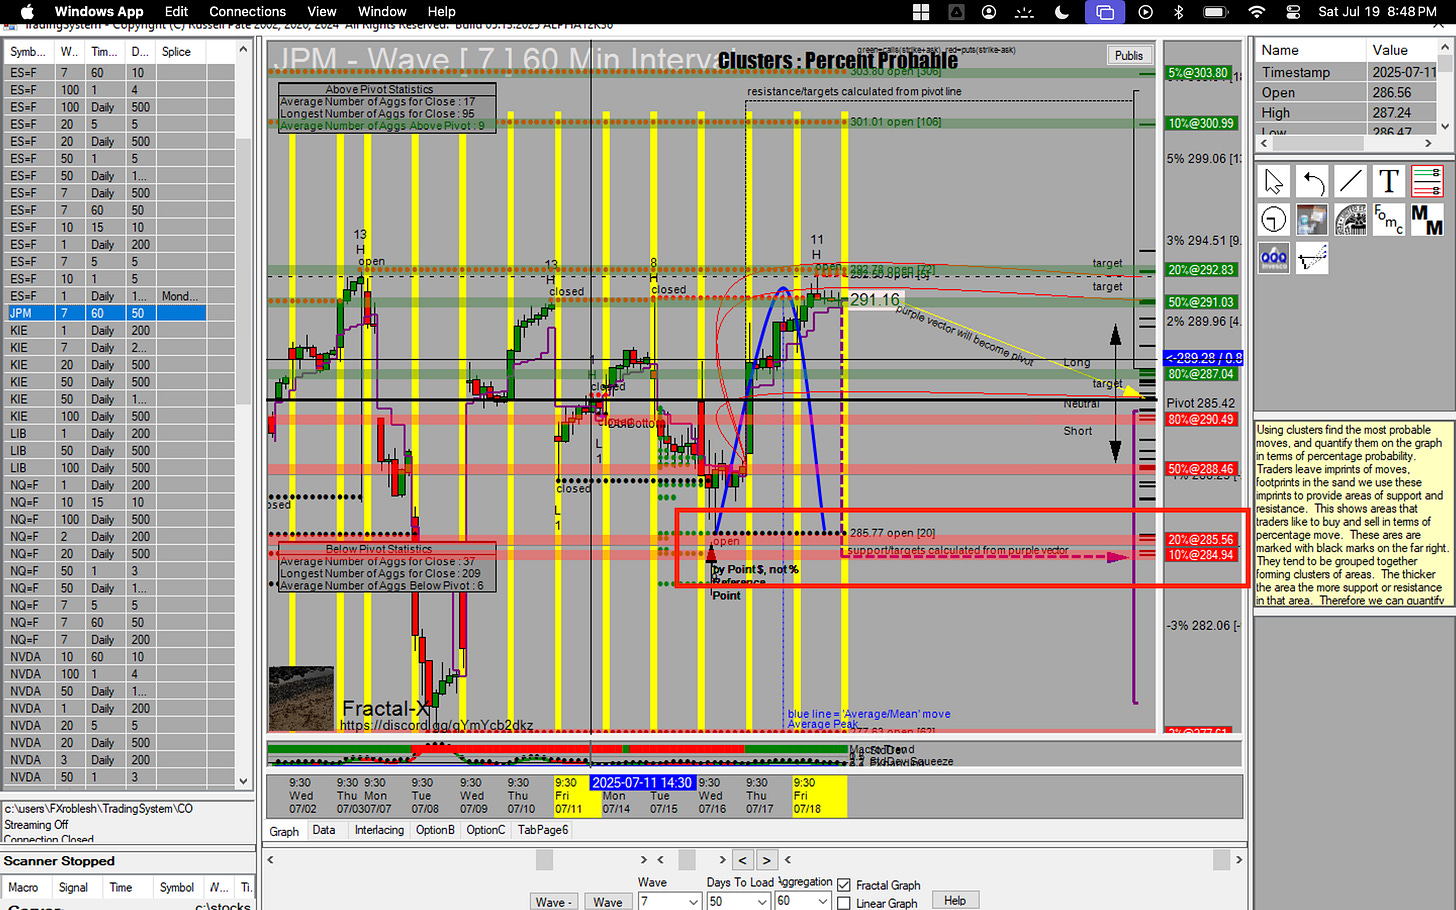
Task: Select the JPM 7 60 50 row
Action: pos(105,313)
